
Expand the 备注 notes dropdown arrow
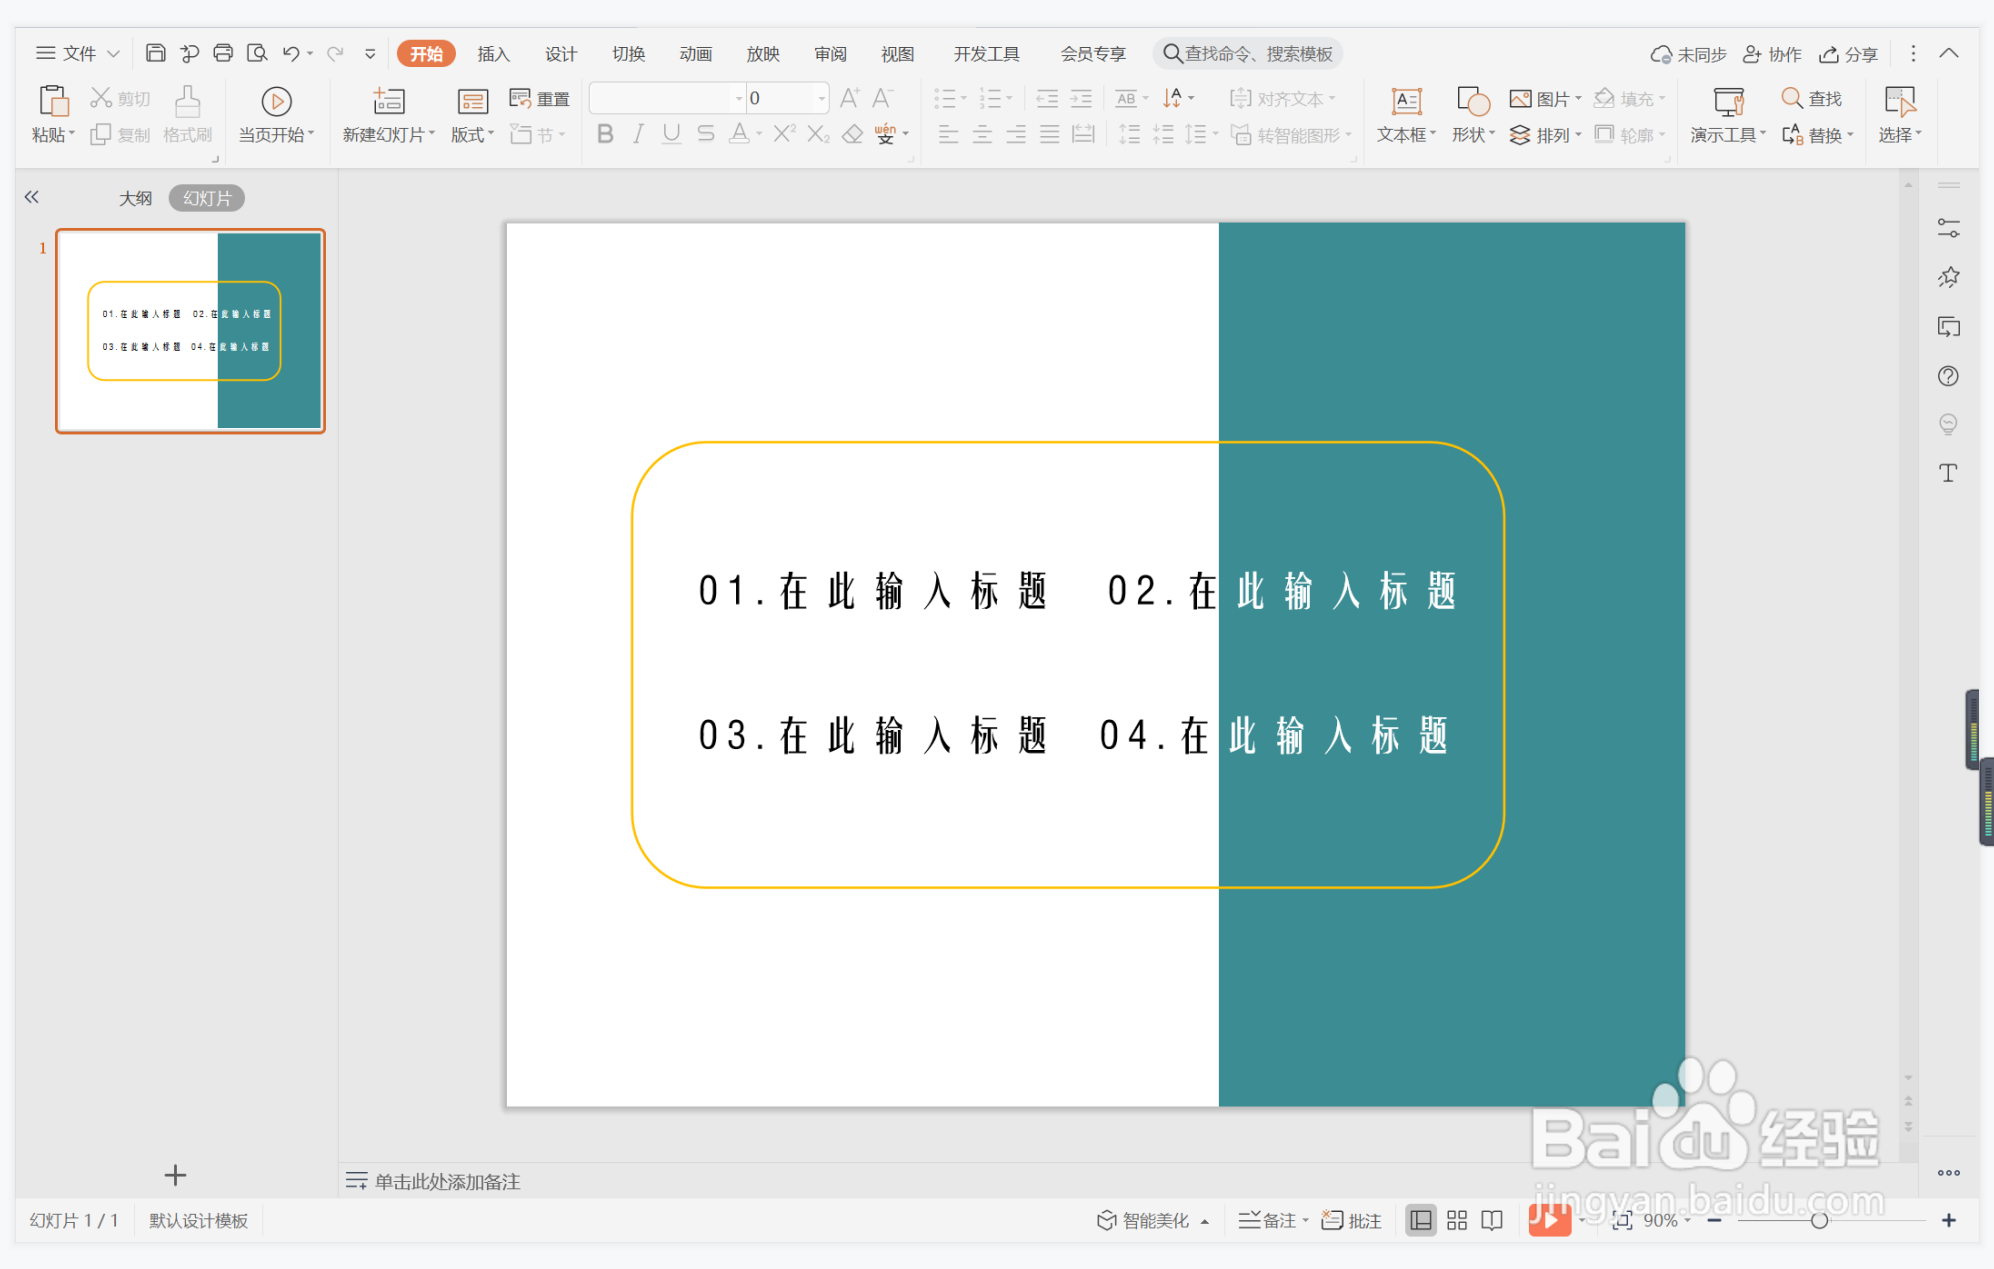point(1303,1220)
